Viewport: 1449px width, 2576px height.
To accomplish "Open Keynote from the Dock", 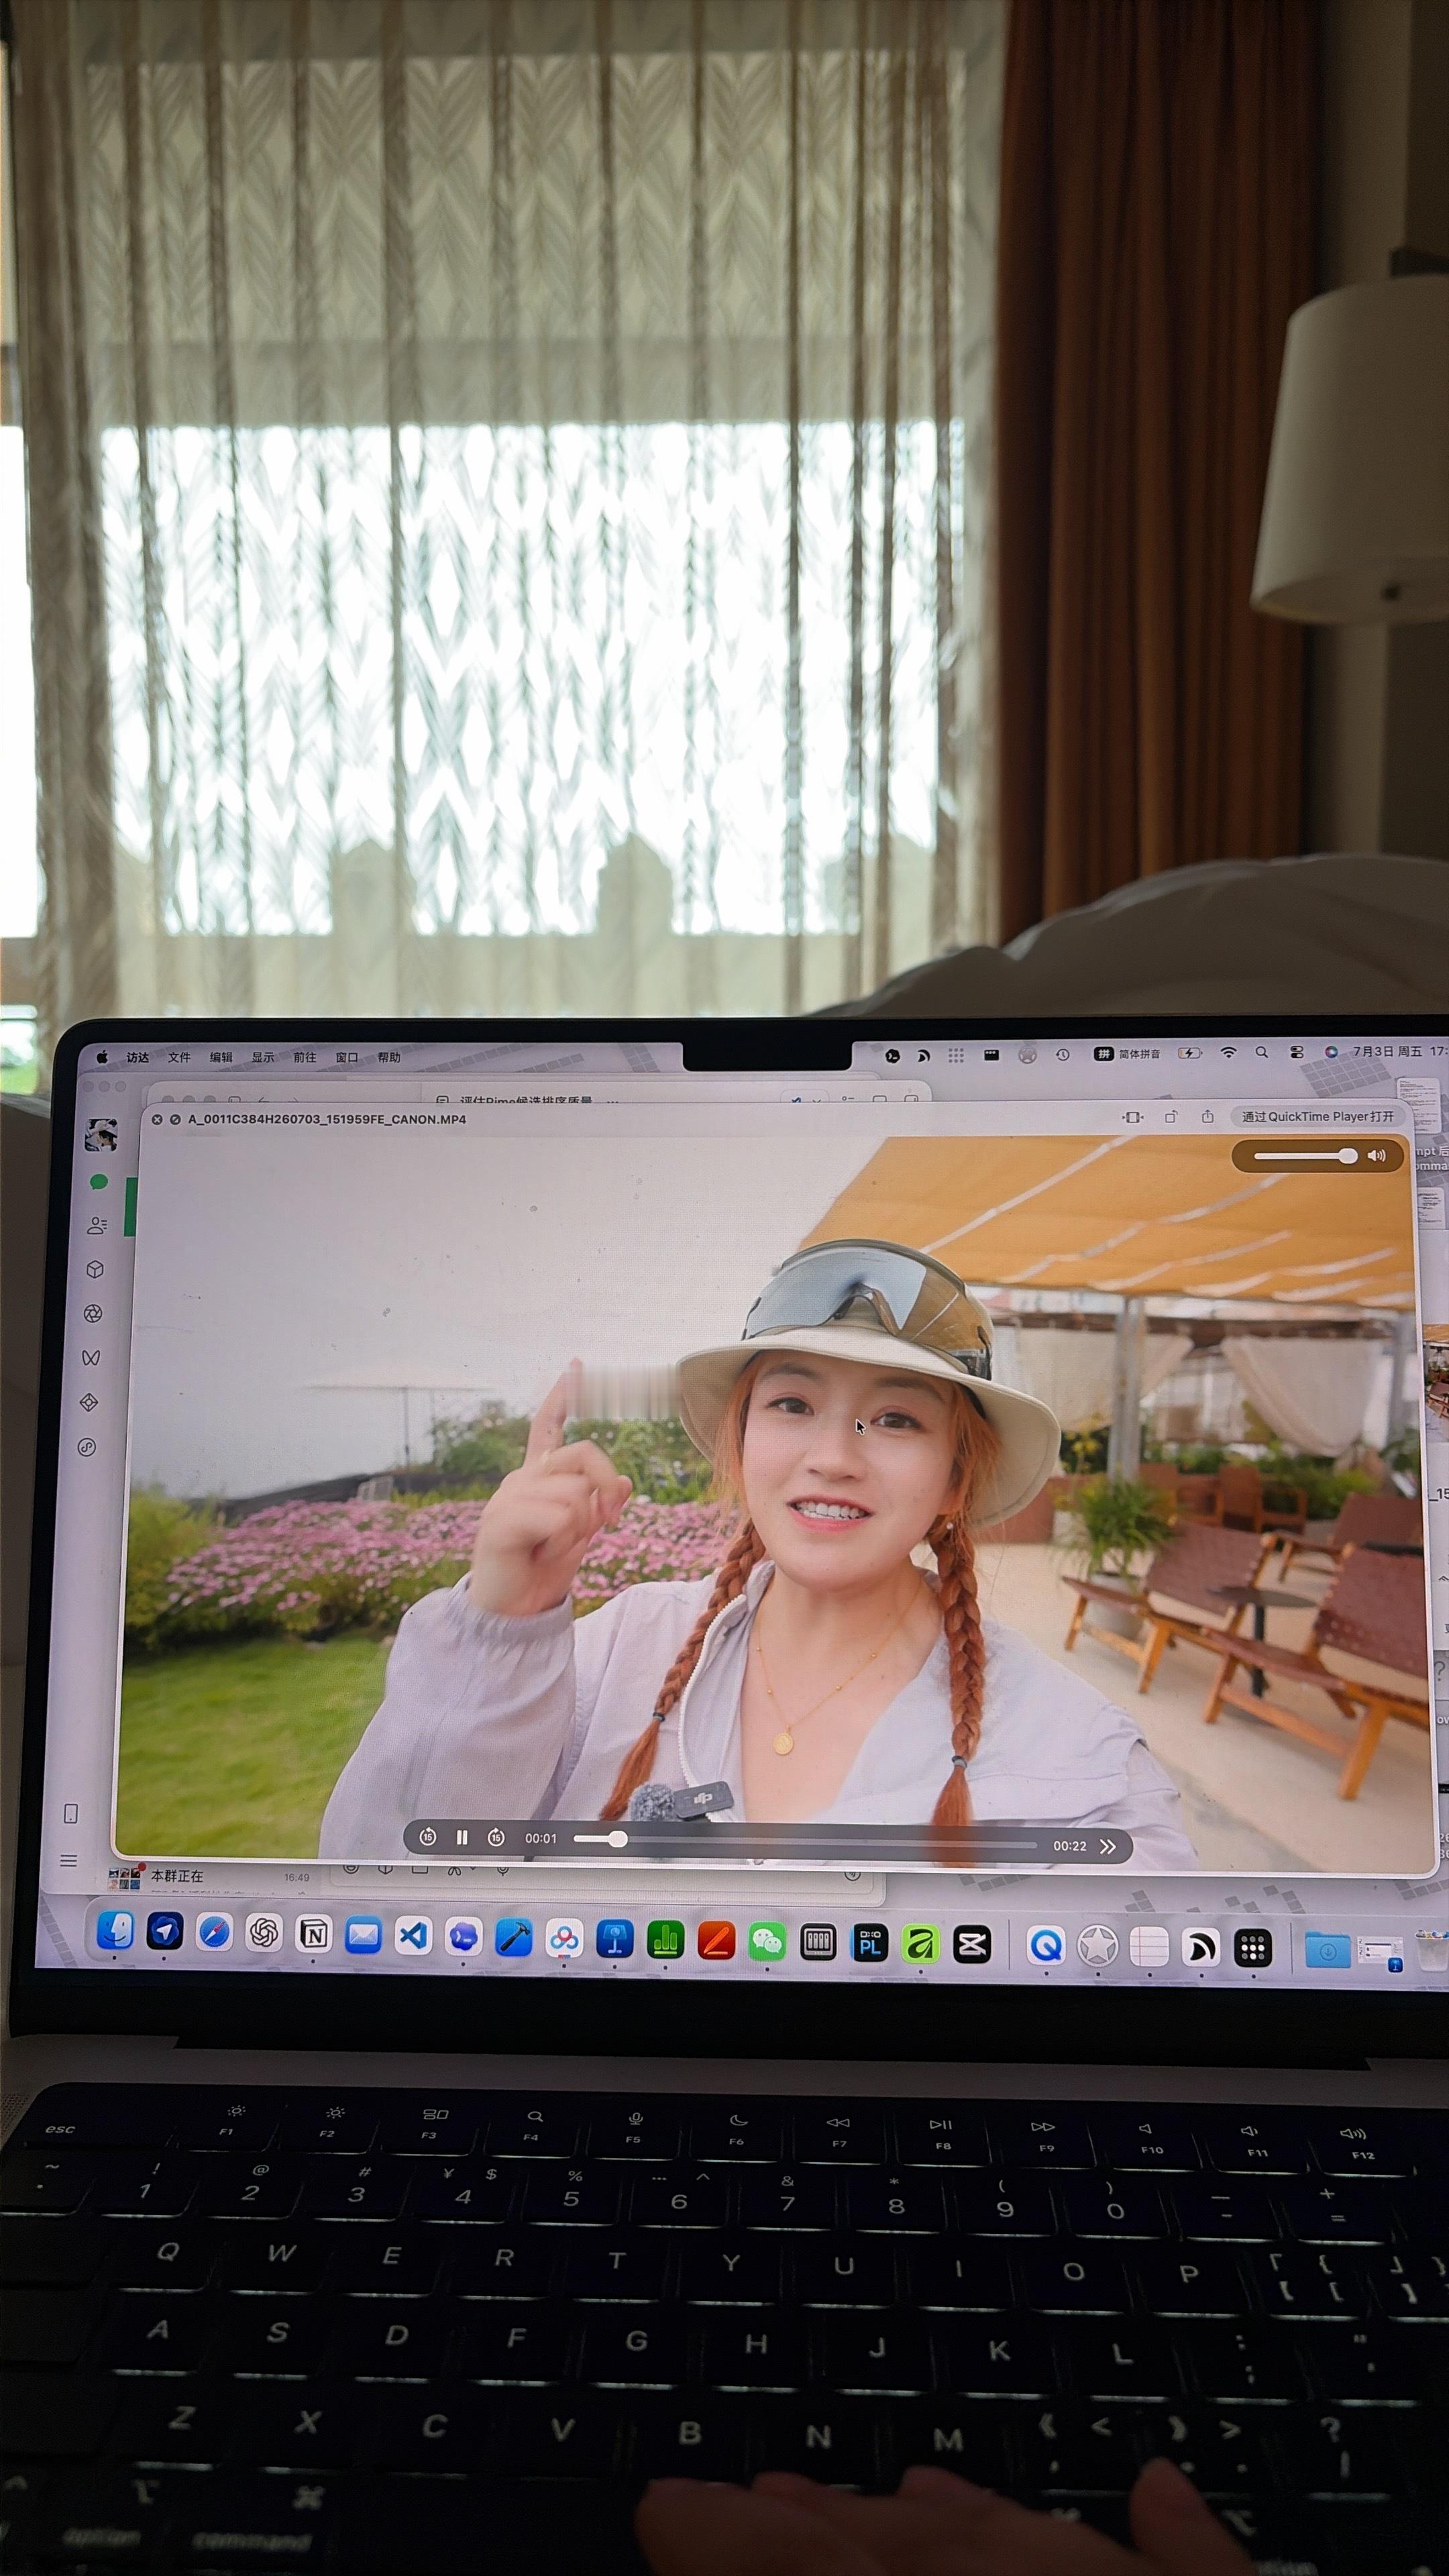I will 615,1940.
